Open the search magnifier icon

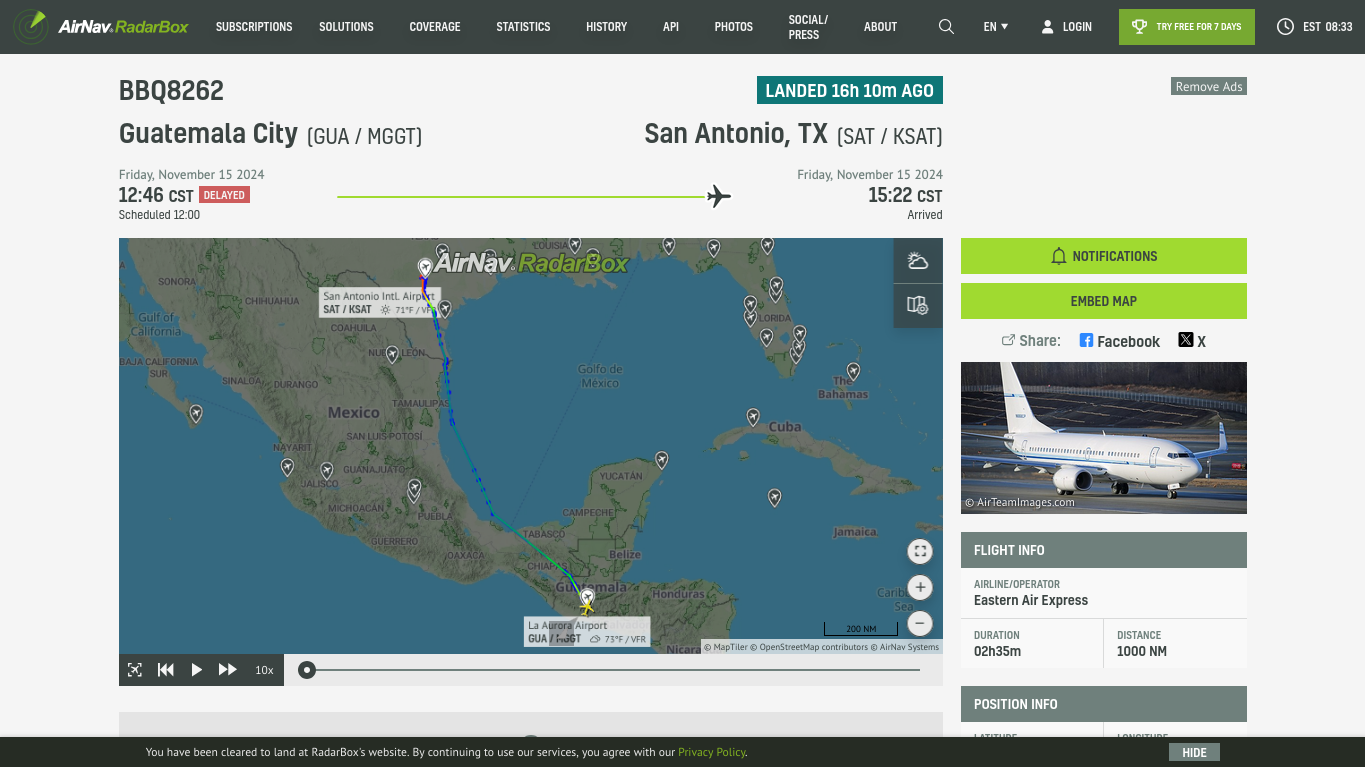pos(946,27)
